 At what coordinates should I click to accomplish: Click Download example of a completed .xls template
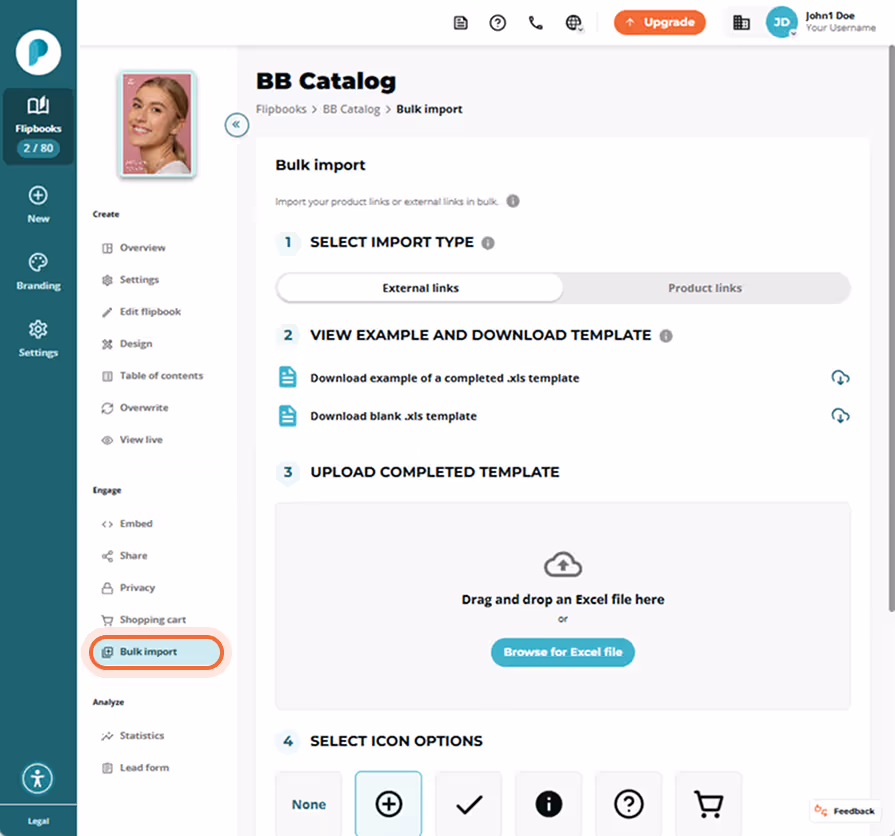[x=445, y=378]
